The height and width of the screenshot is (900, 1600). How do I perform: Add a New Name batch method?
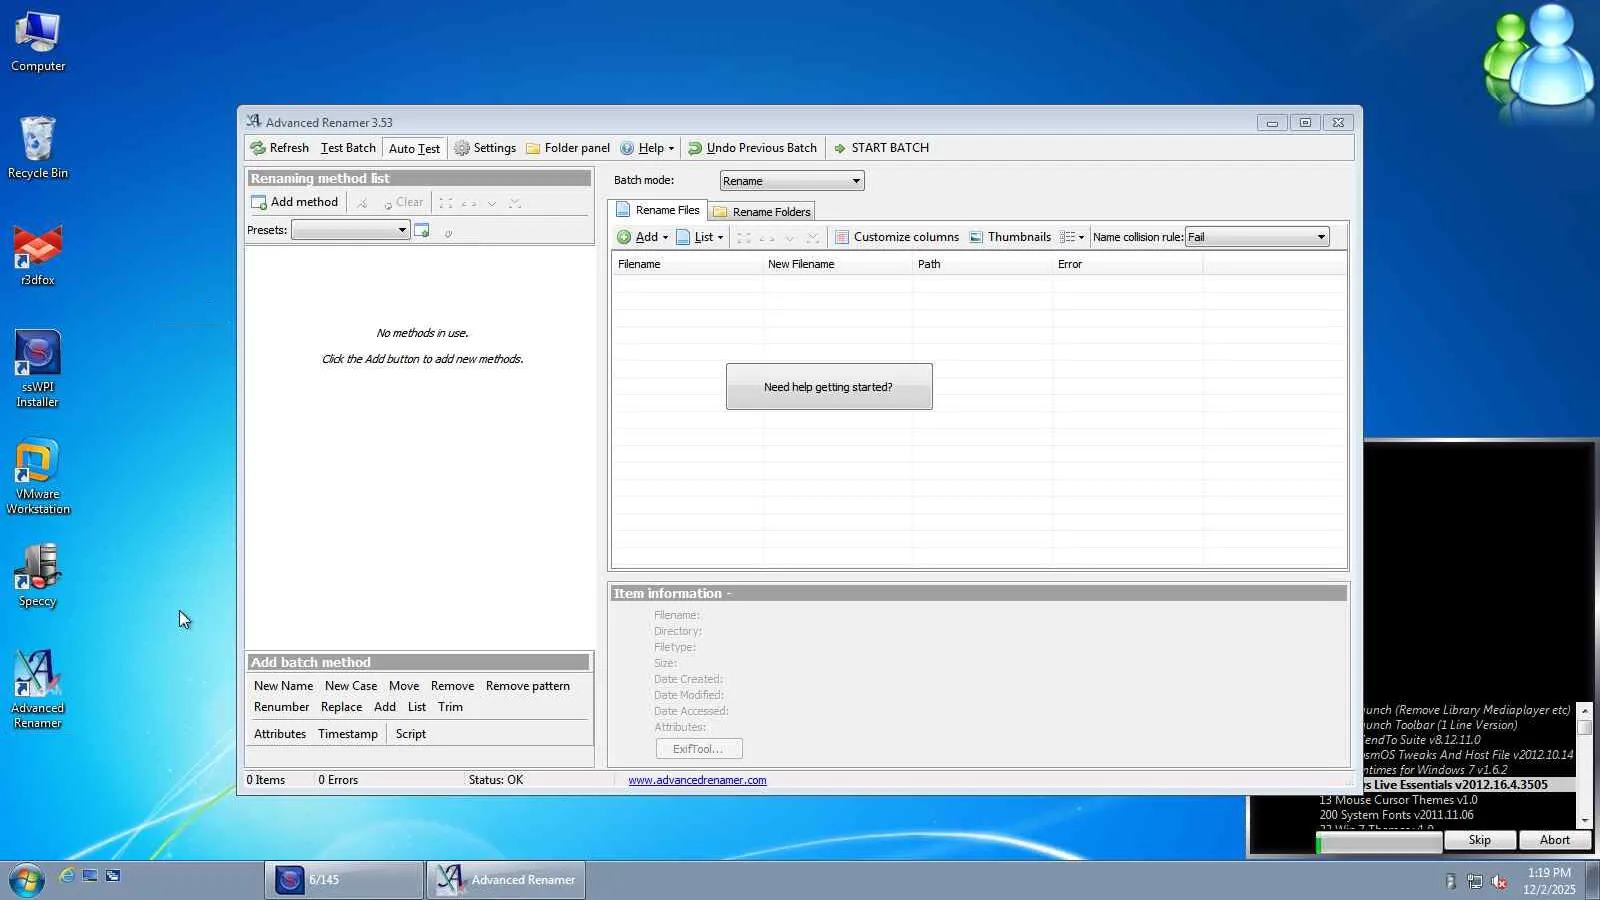(x=283, y=686)
